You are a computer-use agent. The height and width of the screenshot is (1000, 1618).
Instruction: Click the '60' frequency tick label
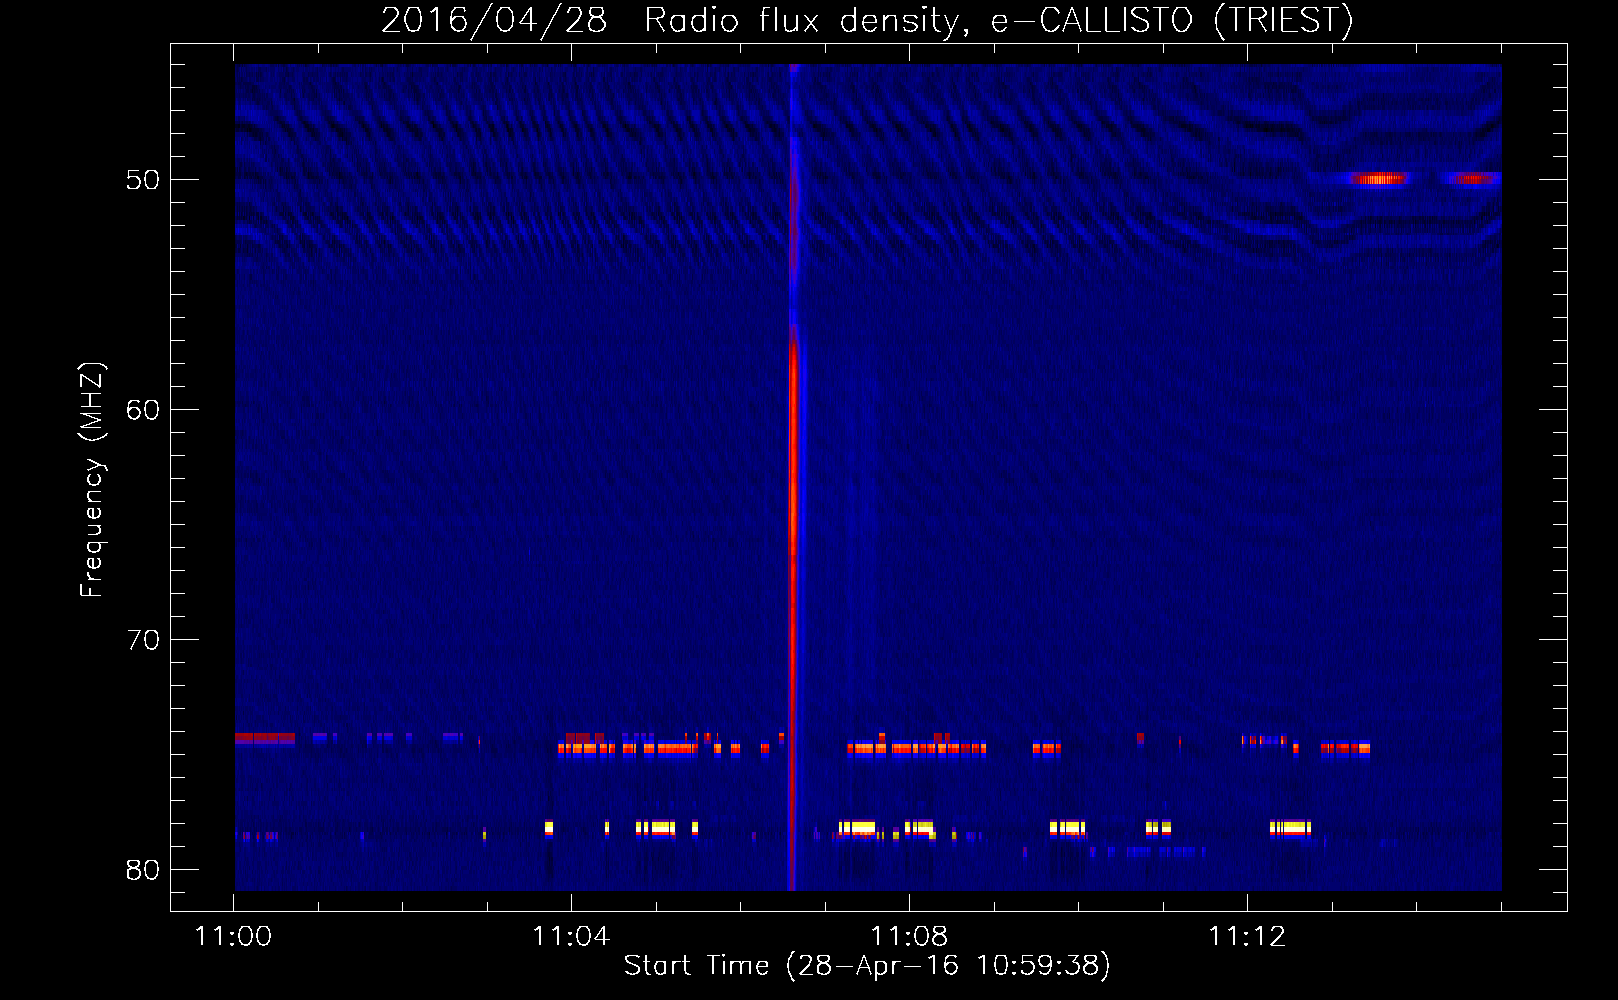point(143,410)
